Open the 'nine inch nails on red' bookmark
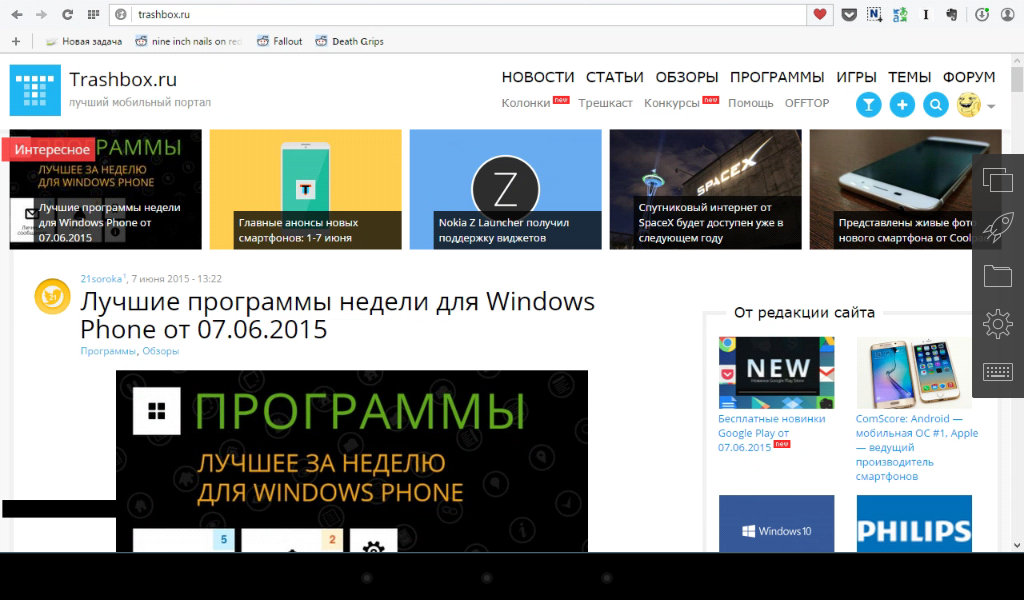The image size is (1024, 600). tap(188, 41)
